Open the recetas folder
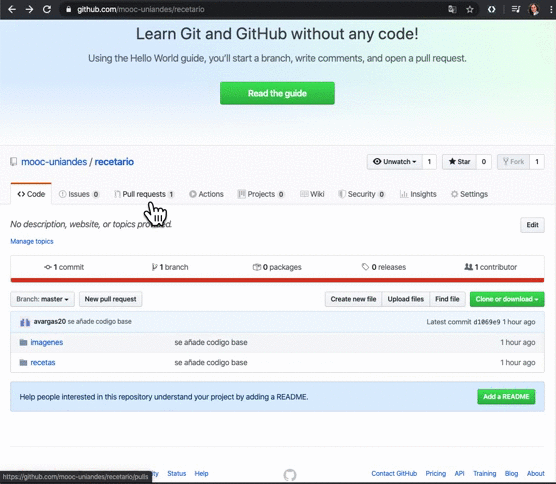Image resolution: width=556 pixels, height=484 pixels. 43,362
